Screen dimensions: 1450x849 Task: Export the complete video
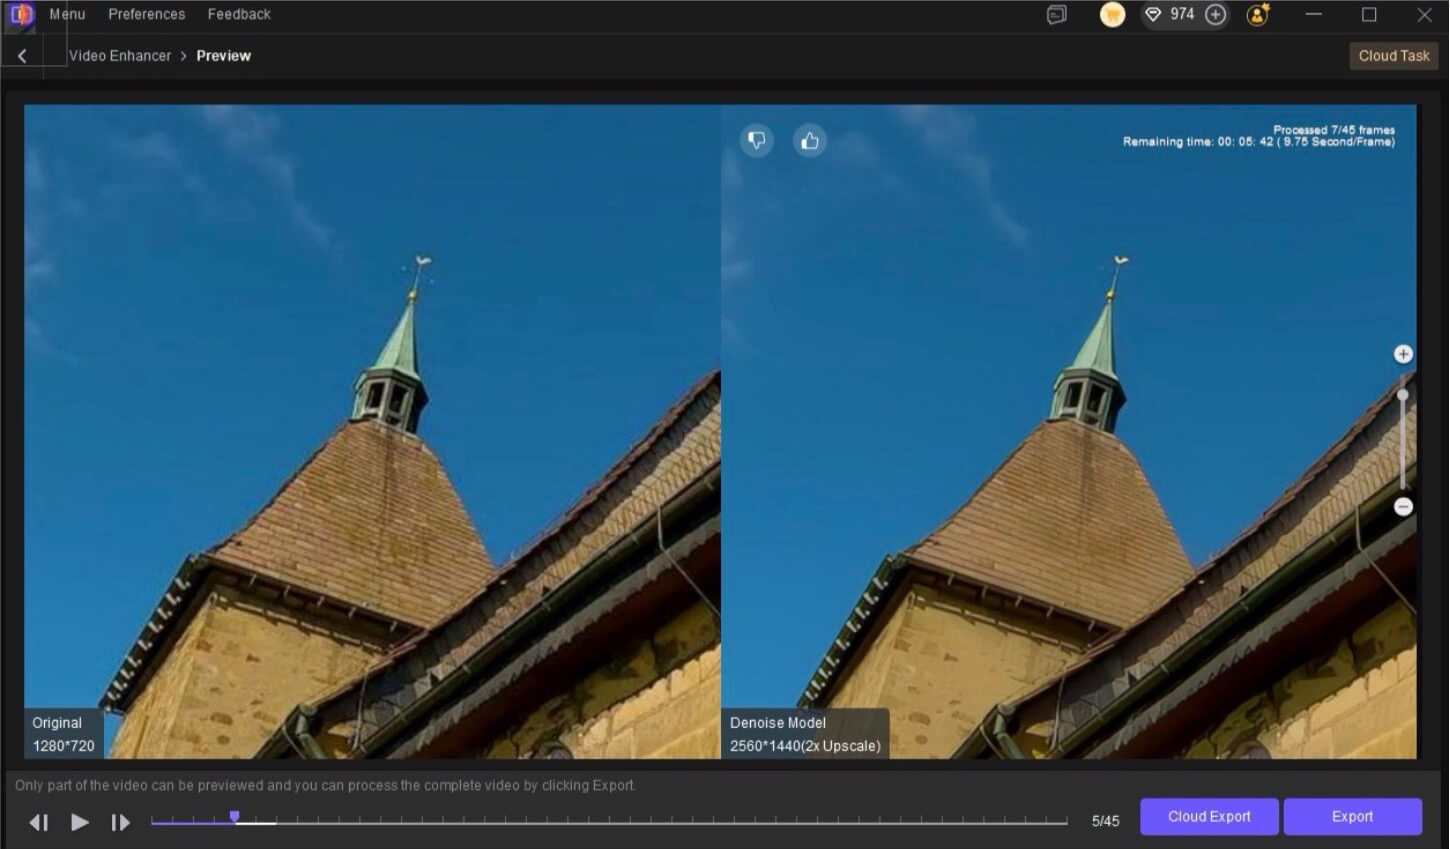pos(1353,816)
